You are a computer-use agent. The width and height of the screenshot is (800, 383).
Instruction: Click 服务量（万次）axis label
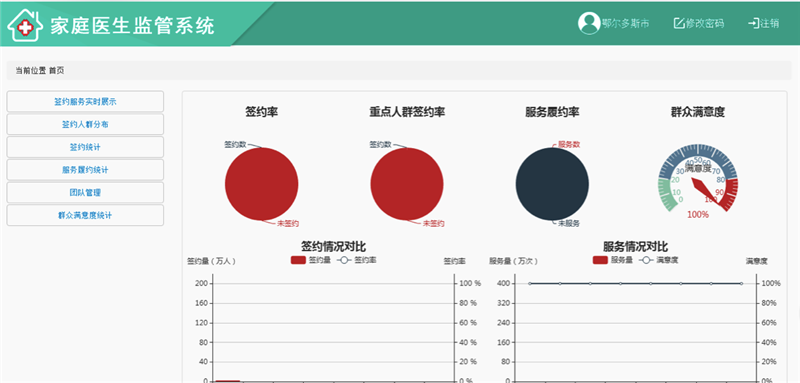pos(513,261)
